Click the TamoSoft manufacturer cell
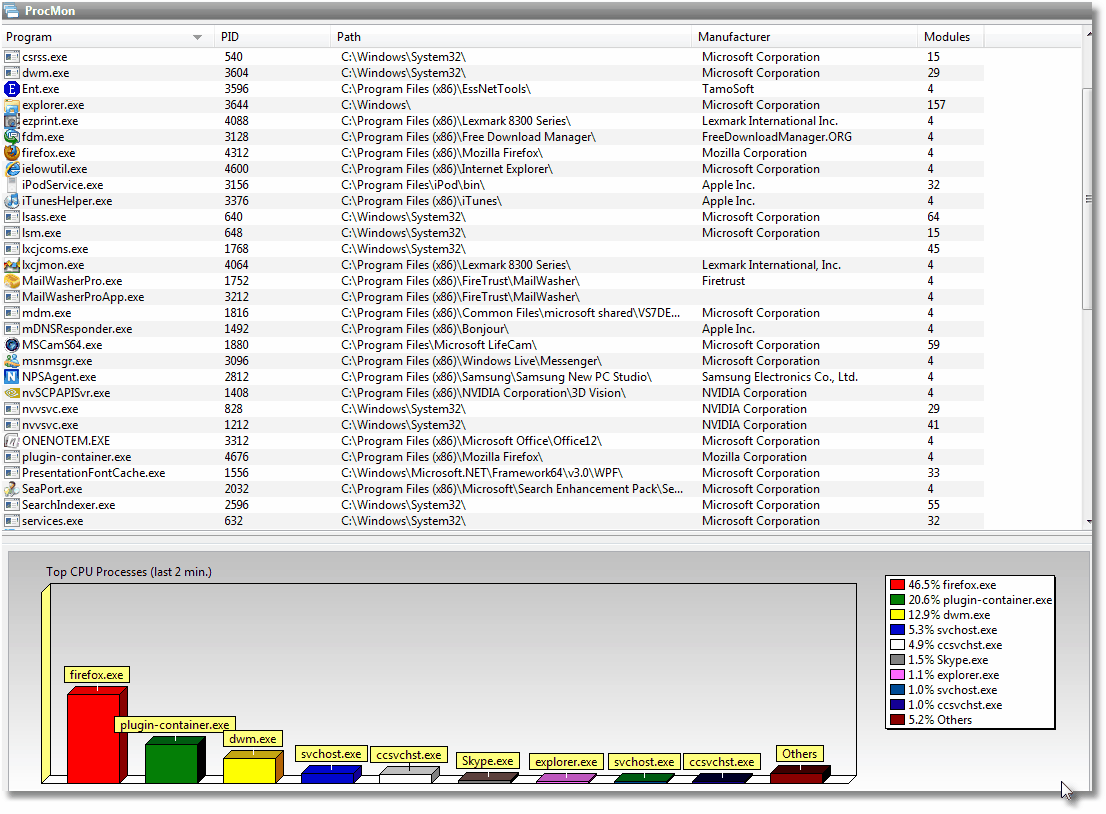 [728, 89]
